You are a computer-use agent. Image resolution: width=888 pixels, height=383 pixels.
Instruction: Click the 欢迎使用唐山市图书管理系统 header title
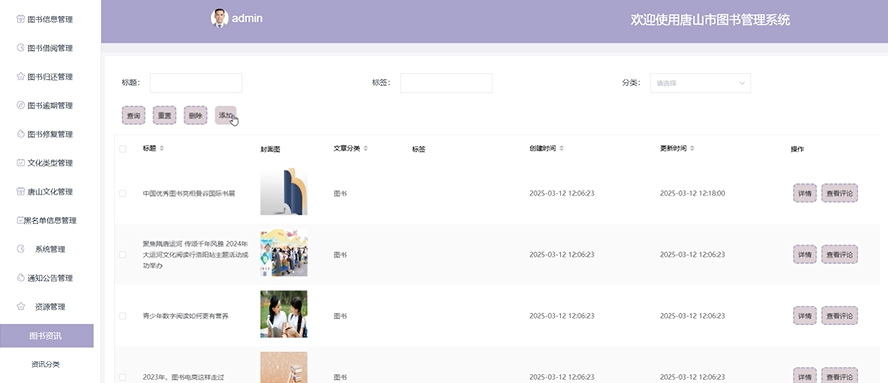(x=710, y=20)
